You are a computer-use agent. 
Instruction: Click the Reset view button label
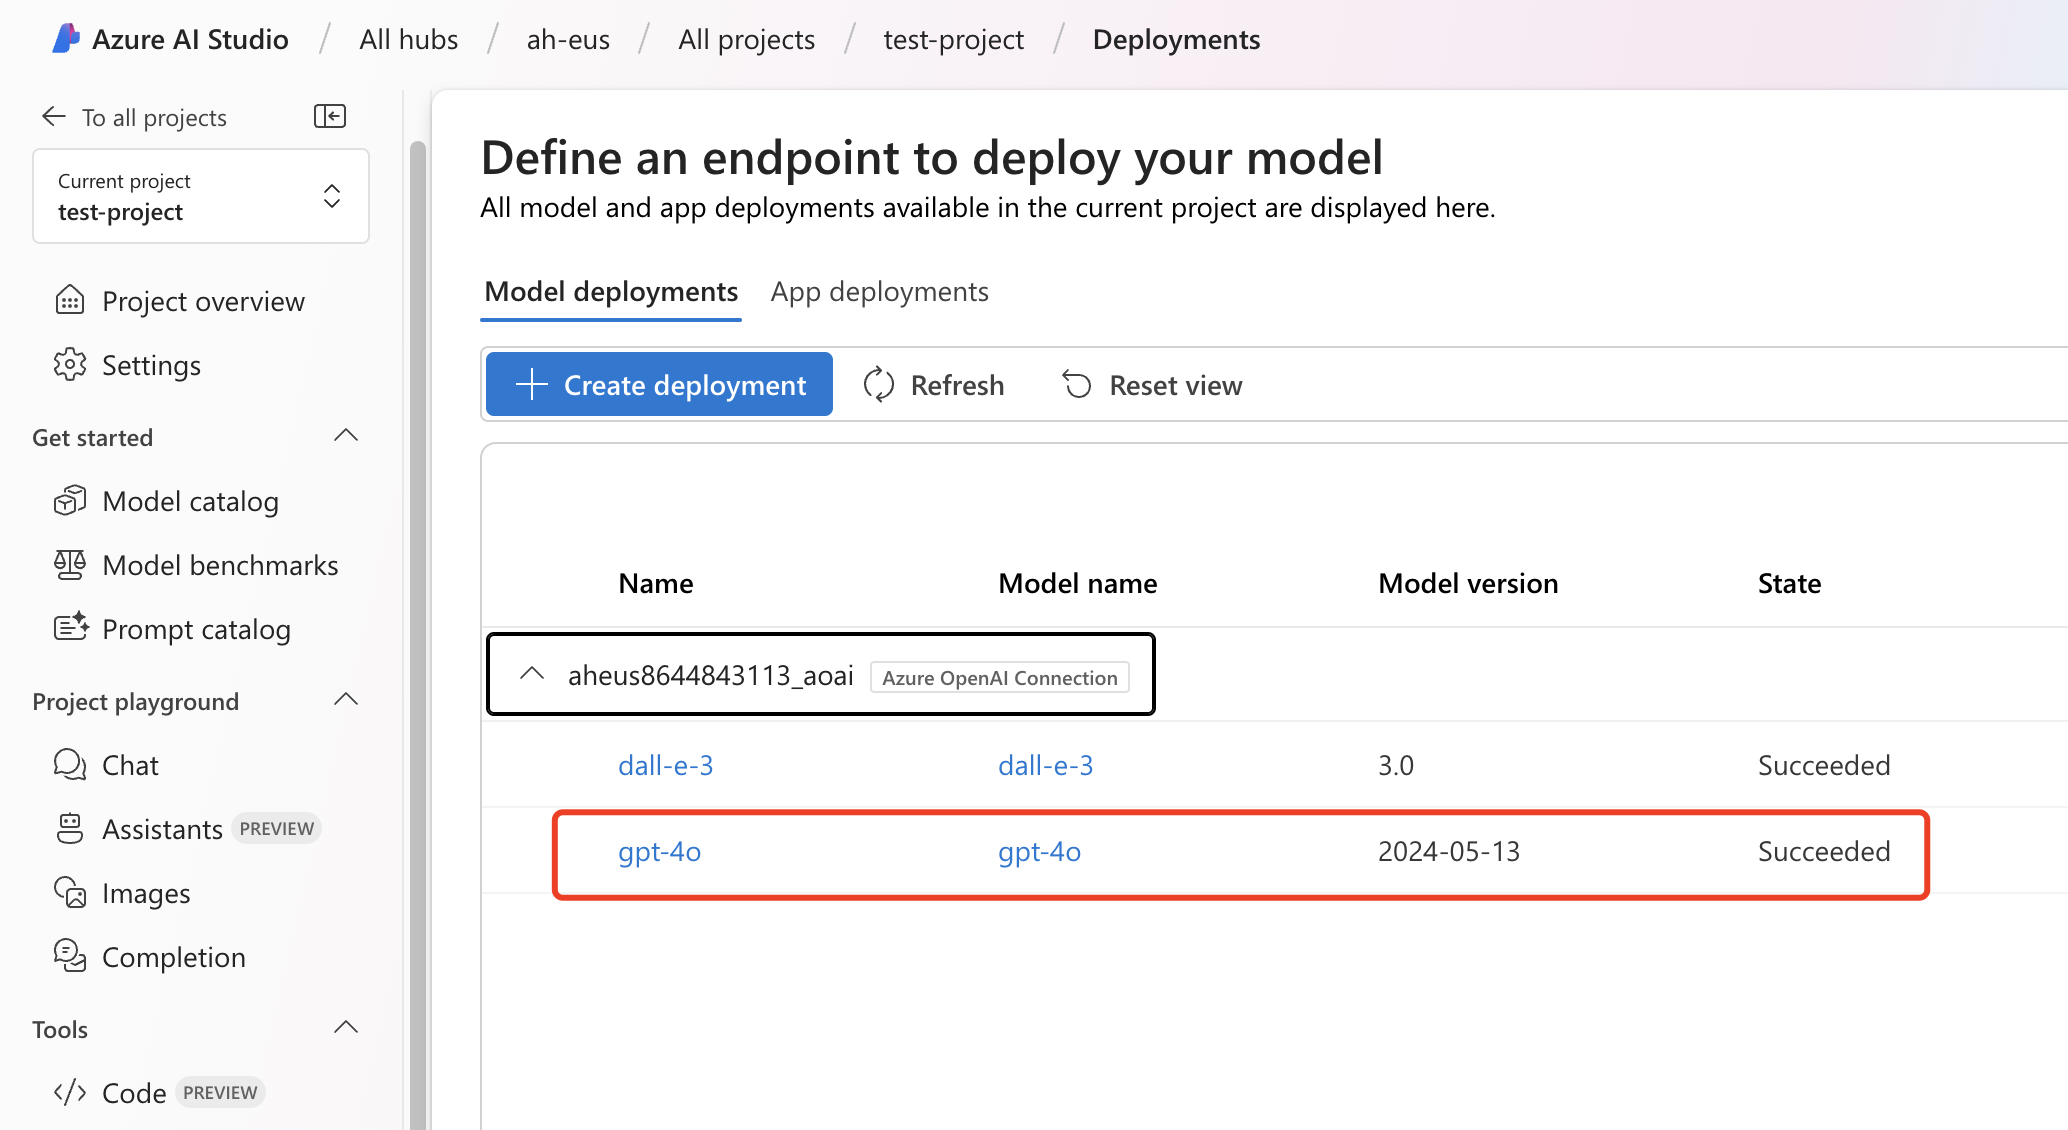coord(1175,385)
